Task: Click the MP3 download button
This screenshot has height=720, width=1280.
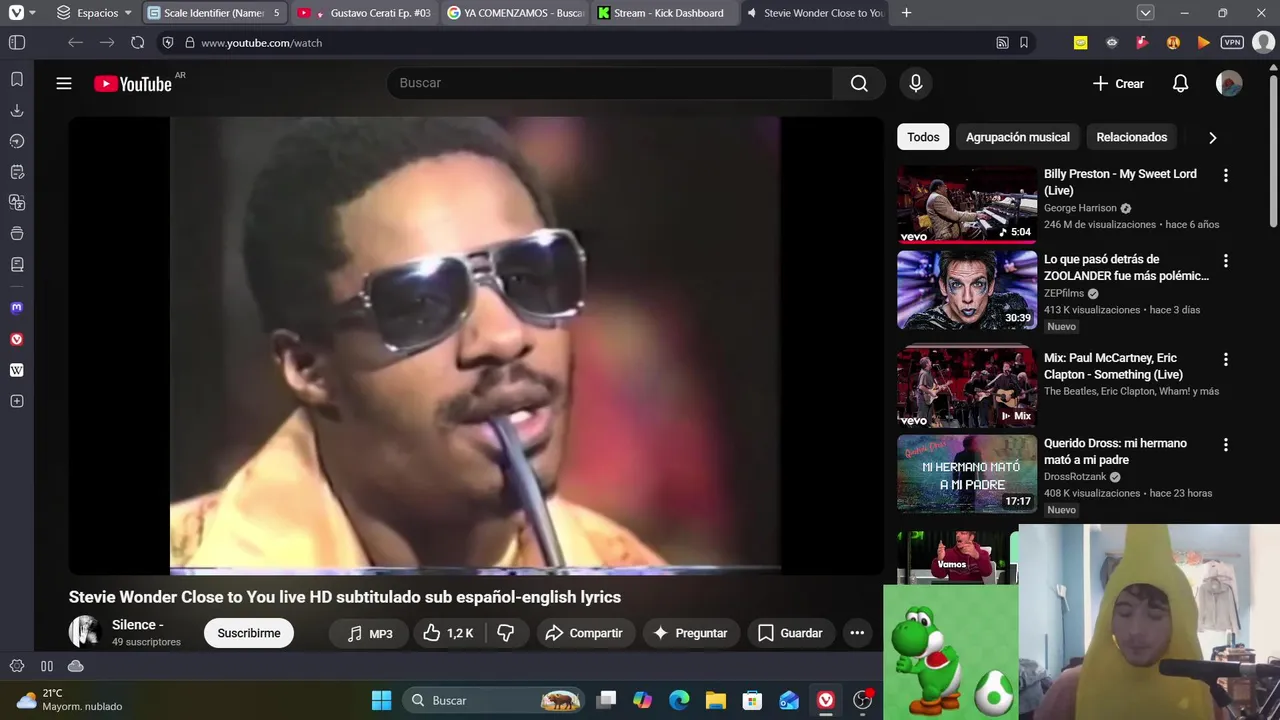Action: point(370,633)
